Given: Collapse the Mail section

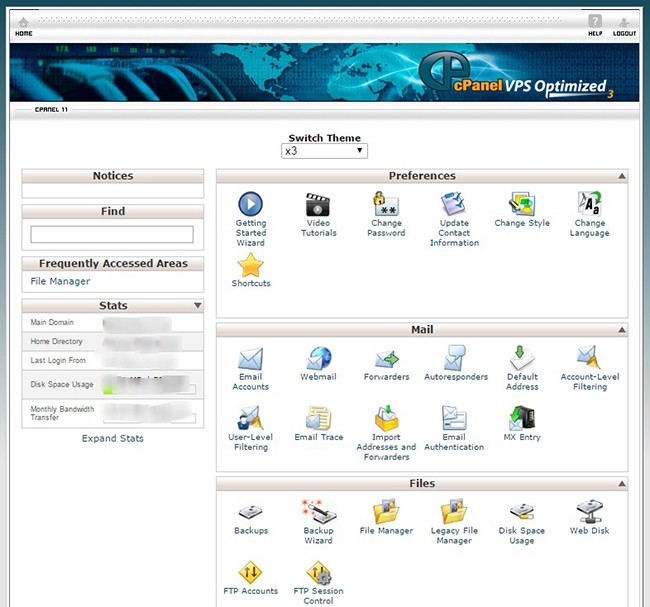Looking at the screenshot, I should coord(622,330).
